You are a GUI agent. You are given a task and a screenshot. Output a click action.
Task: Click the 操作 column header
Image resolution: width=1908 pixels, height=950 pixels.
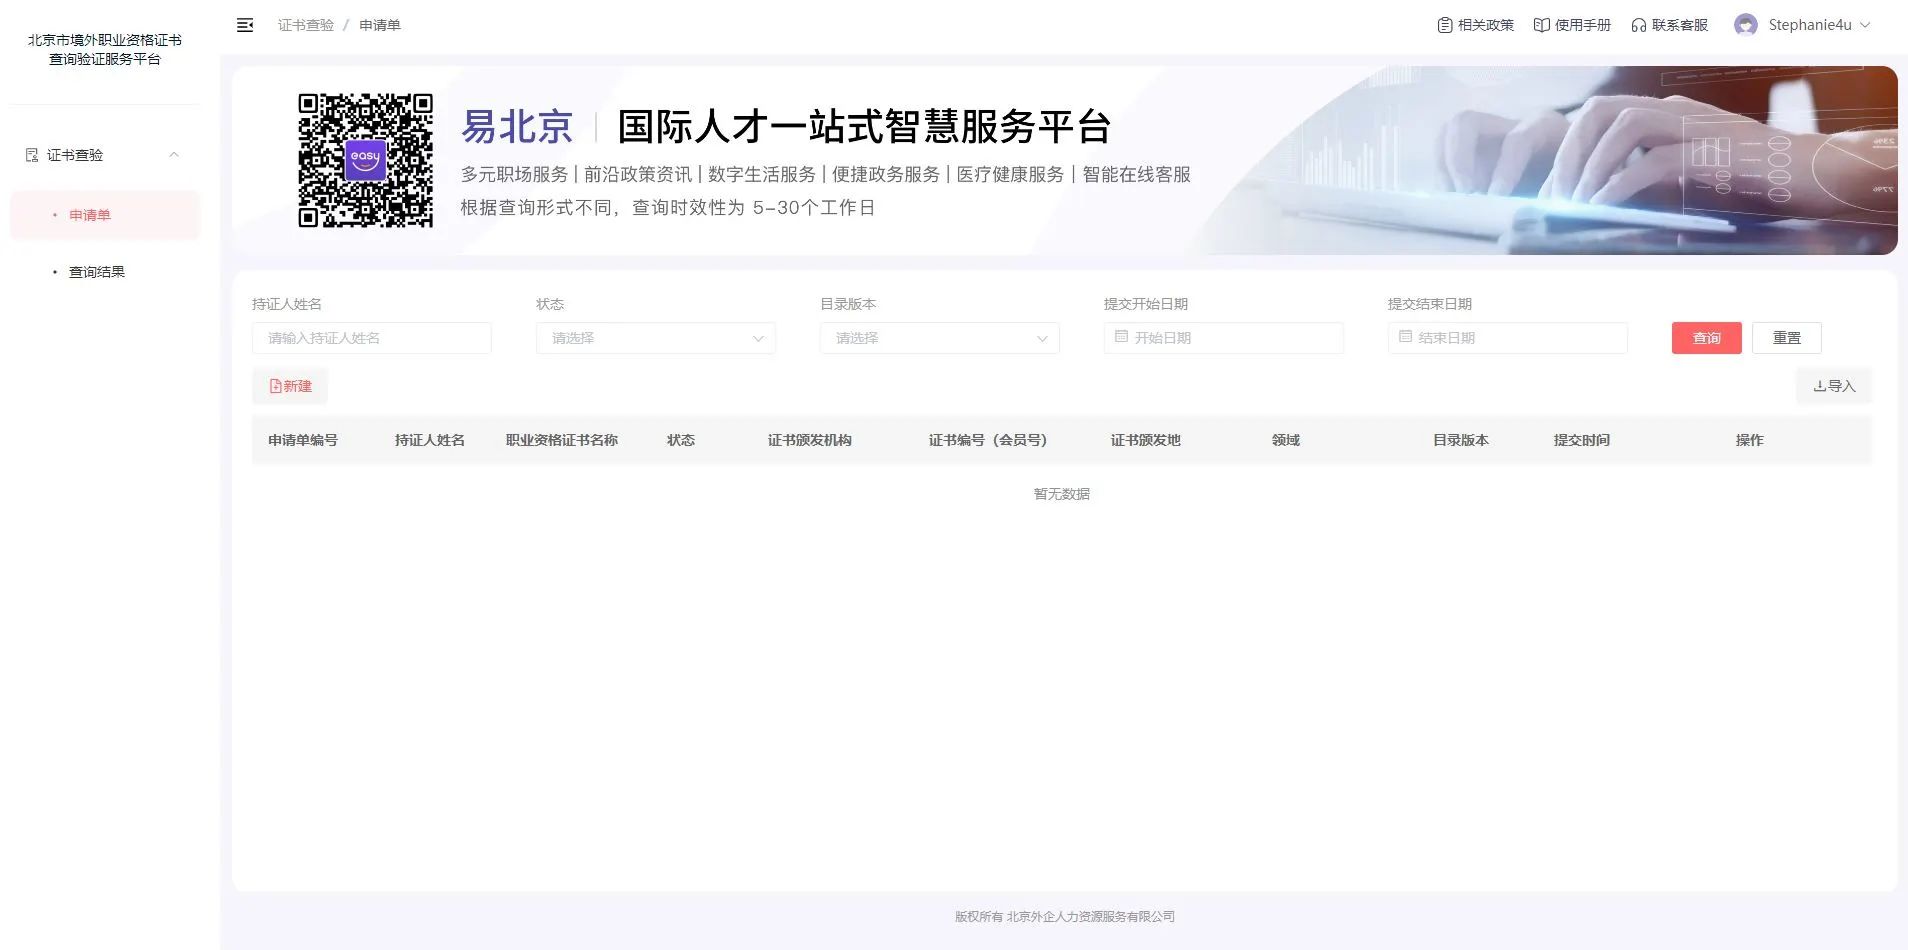(x=1750, y=440)
